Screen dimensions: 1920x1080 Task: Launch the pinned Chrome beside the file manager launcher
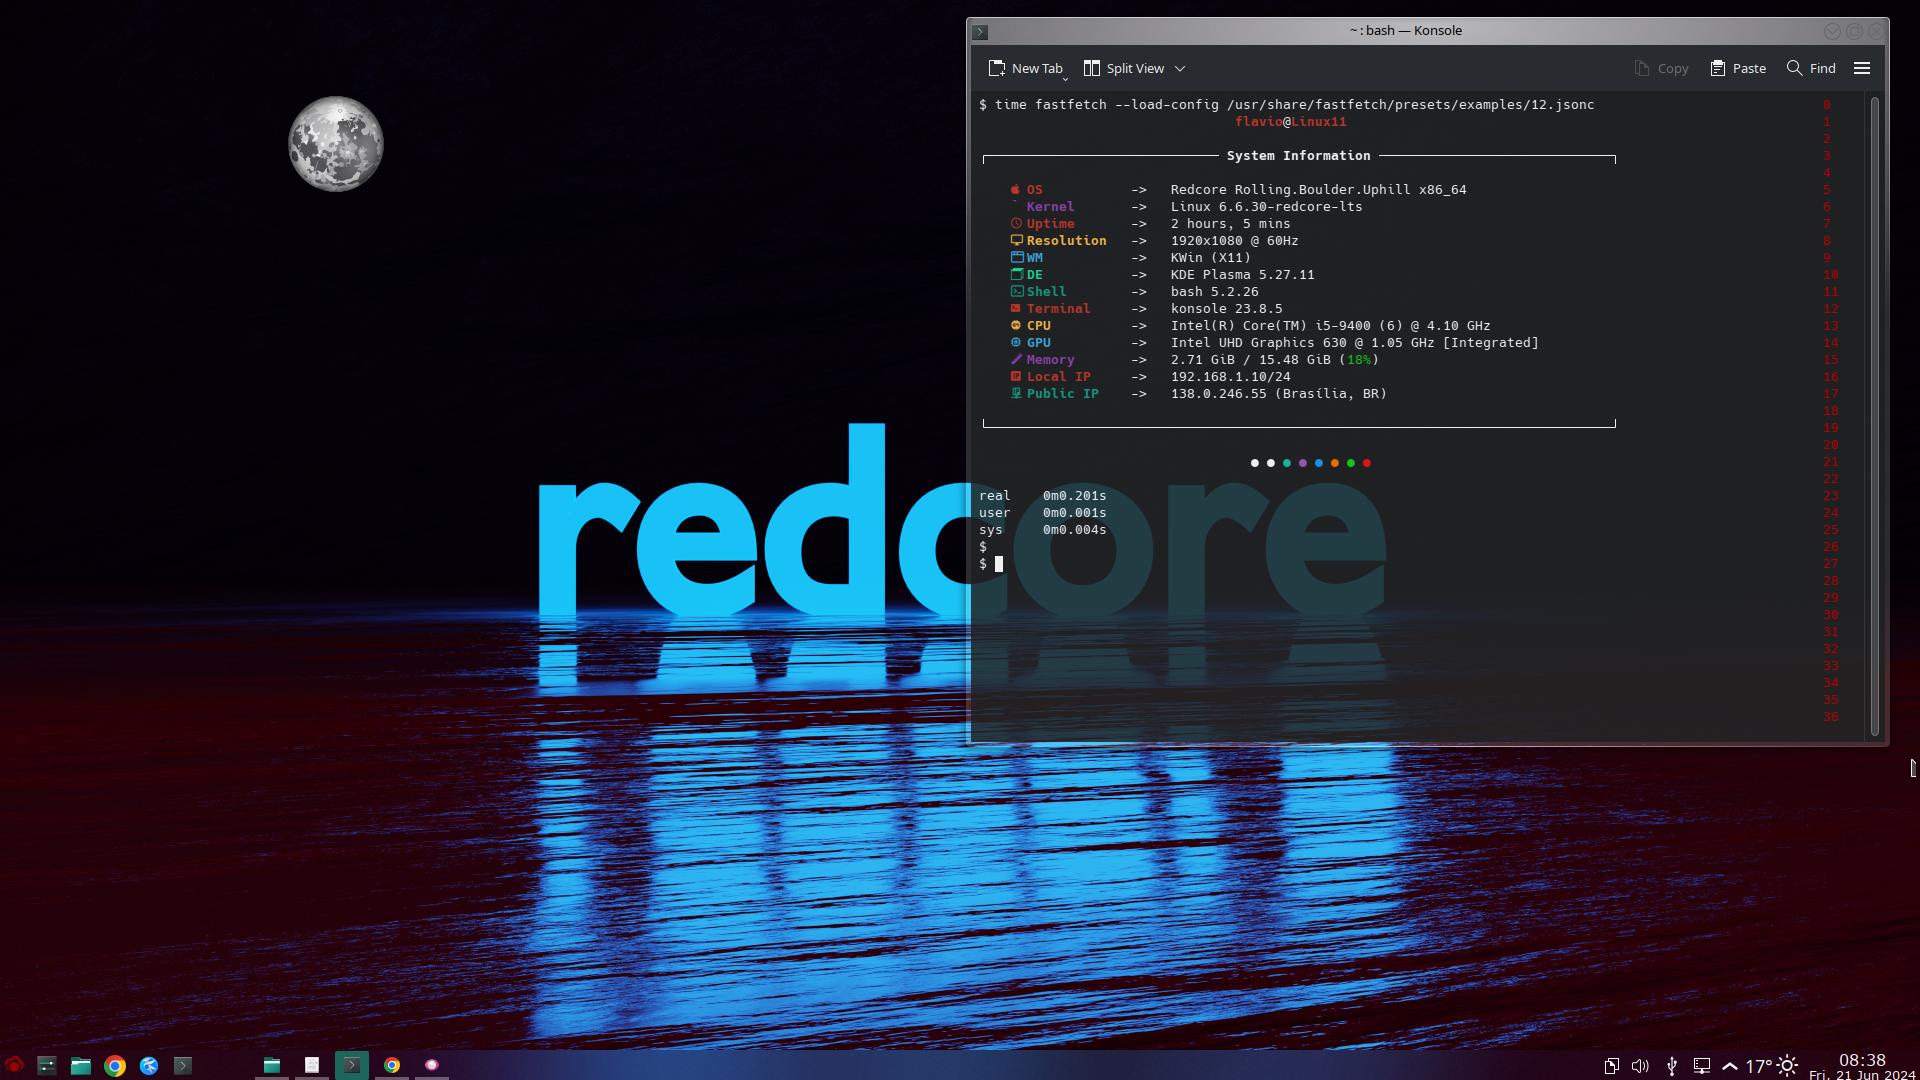tap(115, 1065)
